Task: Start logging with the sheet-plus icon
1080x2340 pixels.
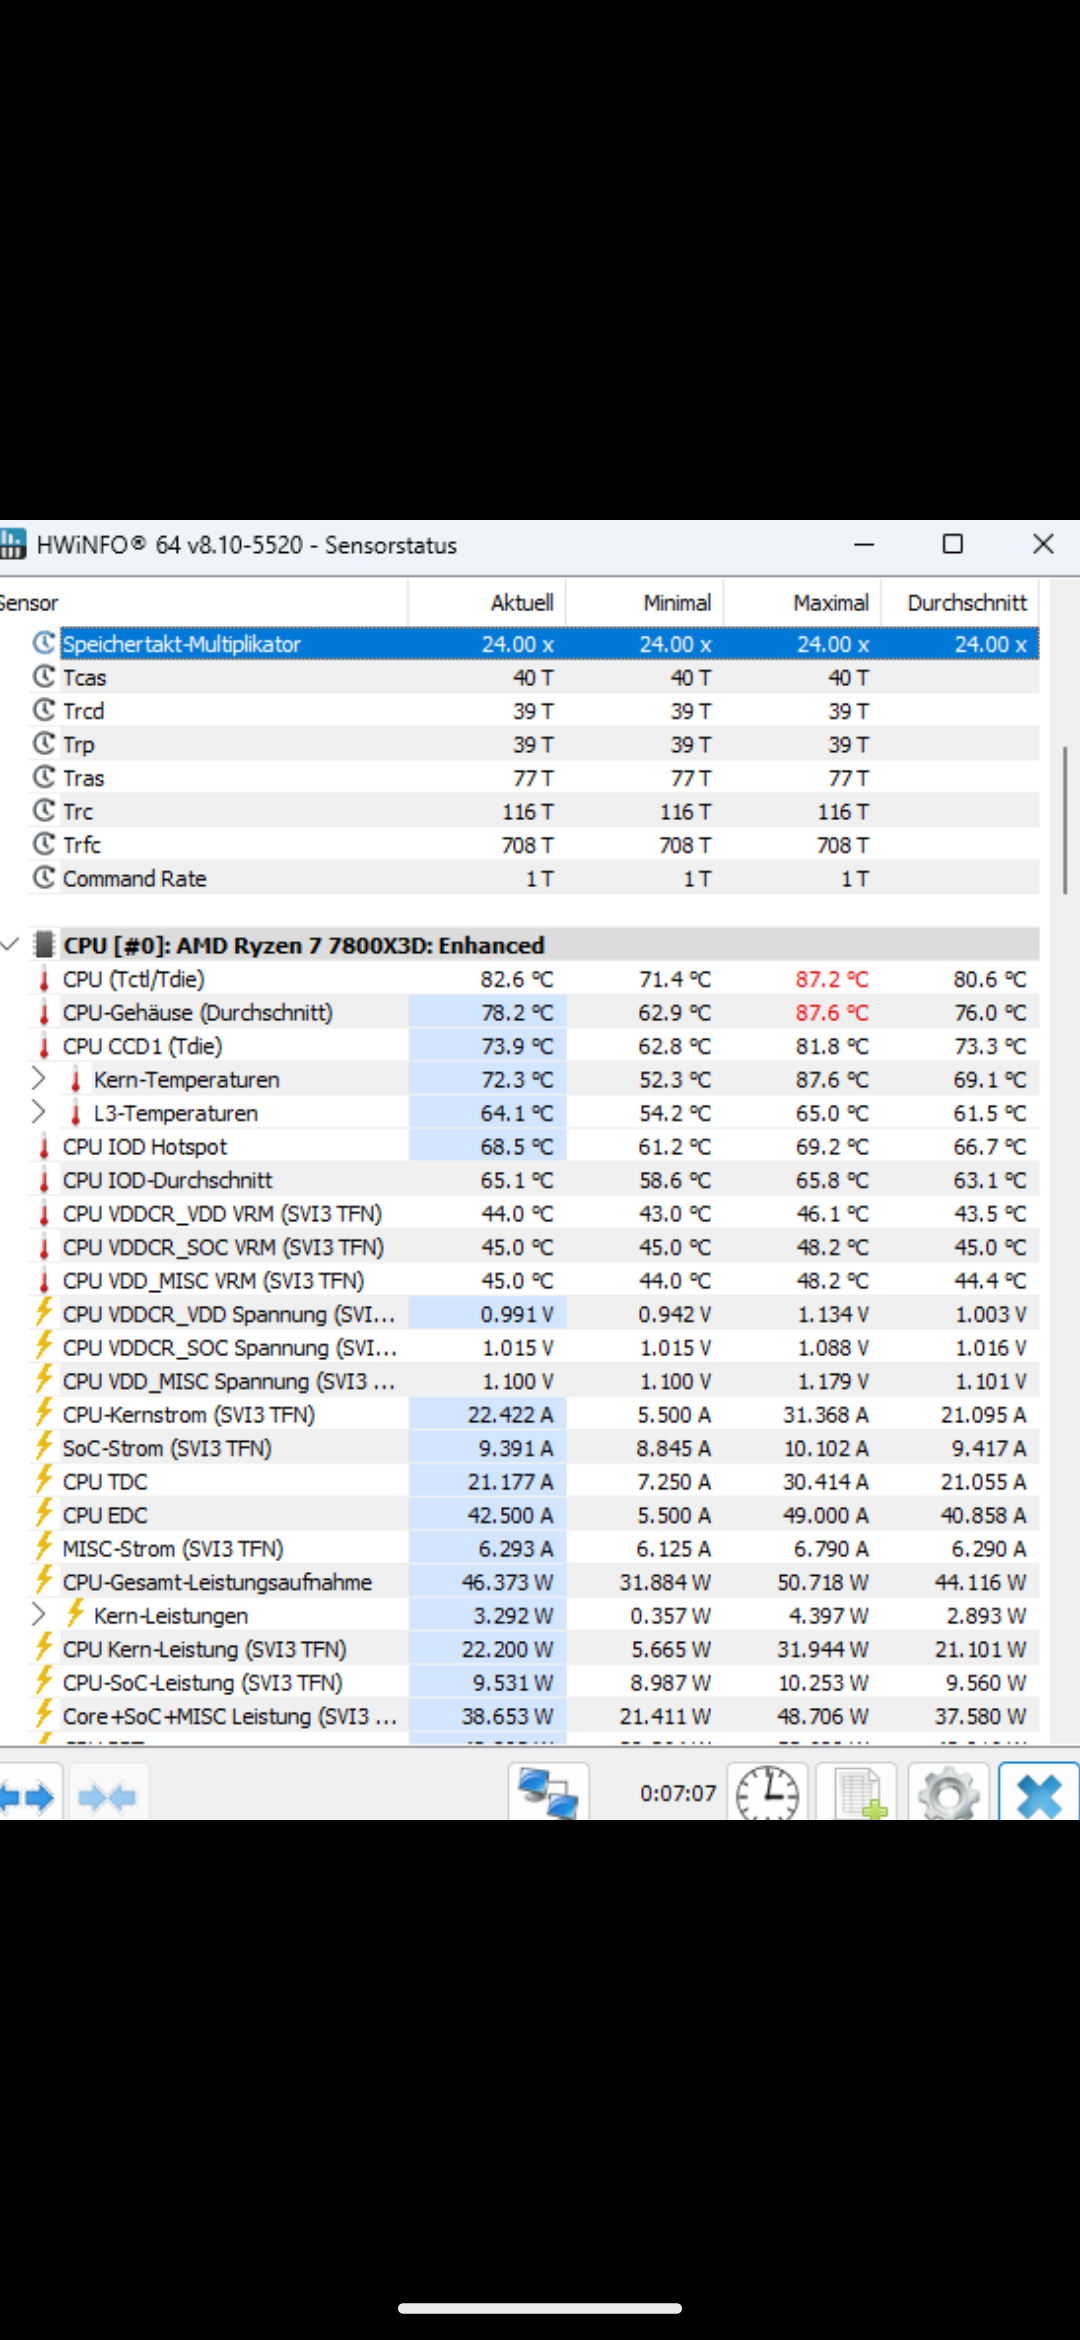Action: 857,1794
